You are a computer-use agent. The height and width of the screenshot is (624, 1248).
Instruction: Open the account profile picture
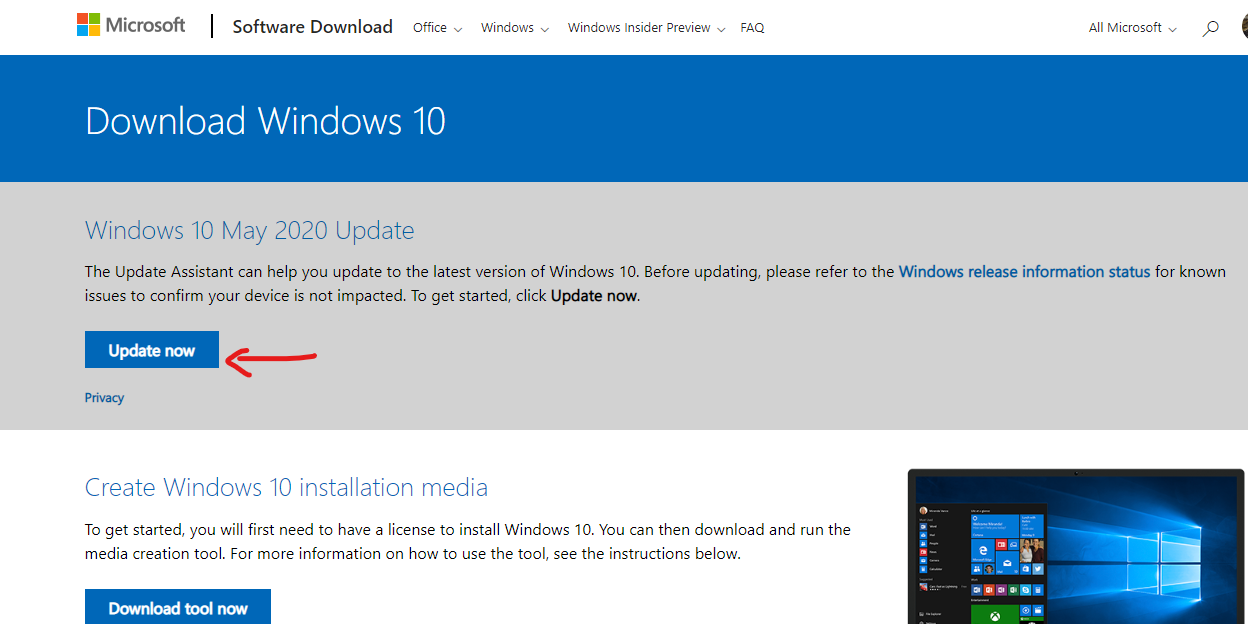[x=1244, y=27]
